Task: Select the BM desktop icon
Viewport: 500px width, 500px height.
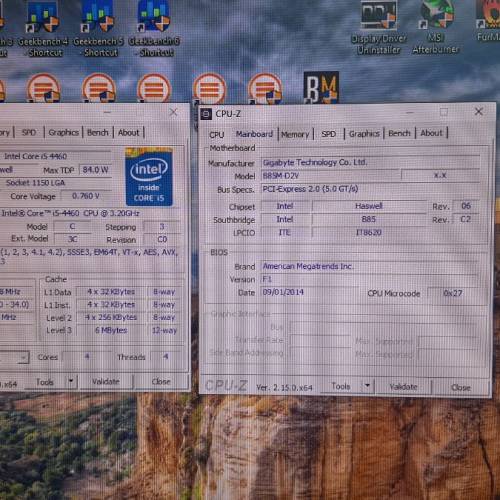Action: [321, 87]
